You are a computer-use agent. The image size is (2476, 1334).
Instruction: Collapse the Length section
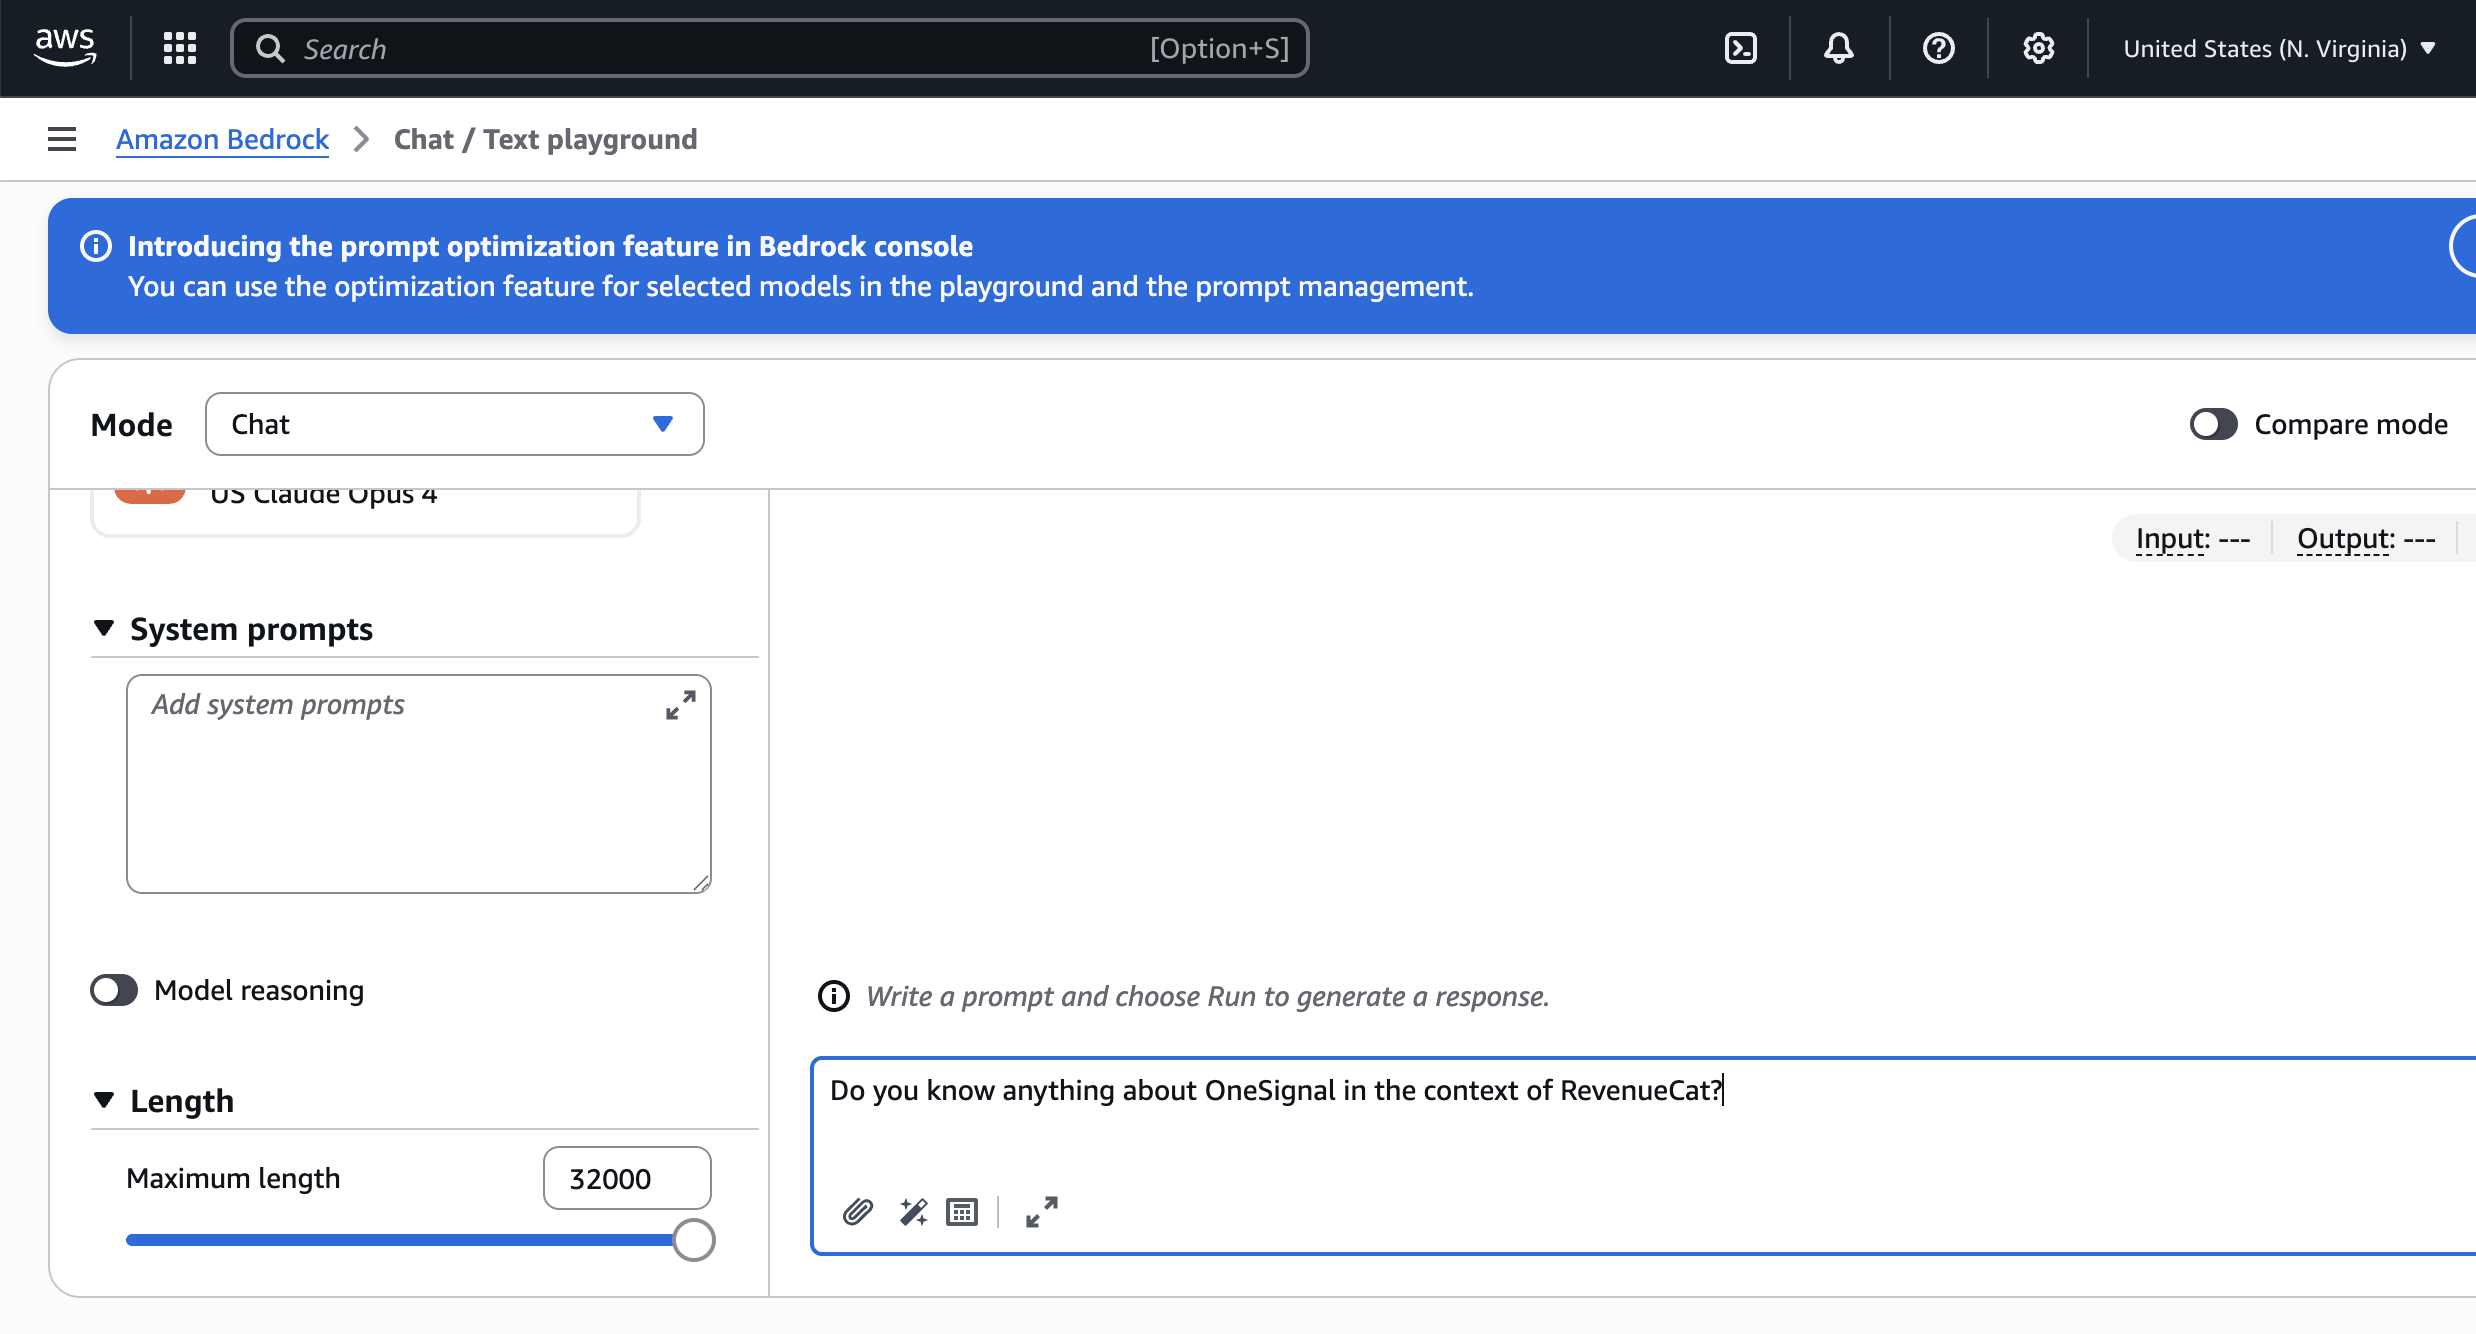click(104, 1100)
